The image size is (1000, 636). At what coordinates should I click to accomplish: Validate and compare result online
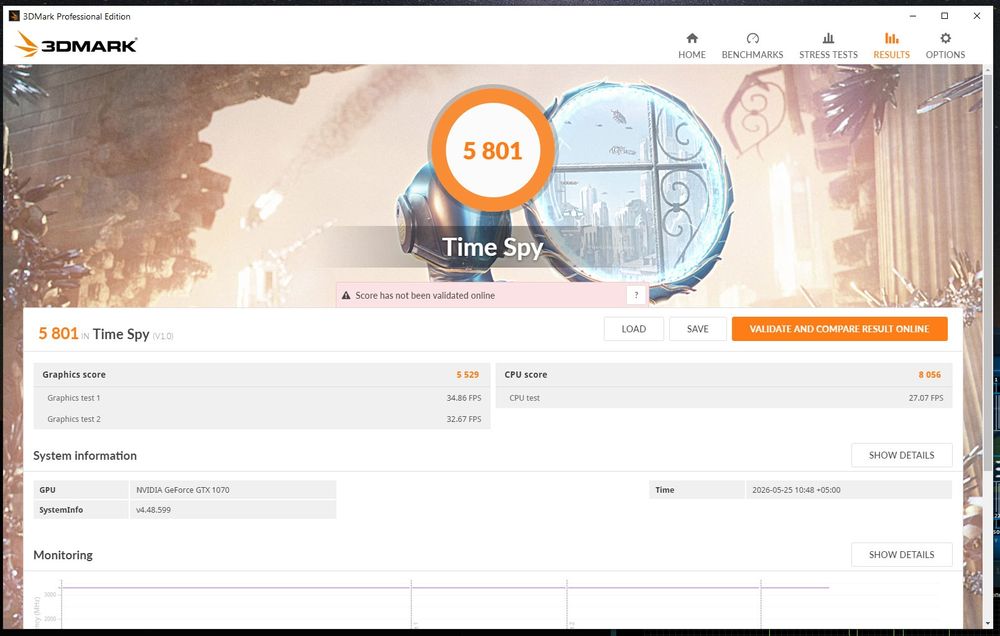click(x=839, y=329)
